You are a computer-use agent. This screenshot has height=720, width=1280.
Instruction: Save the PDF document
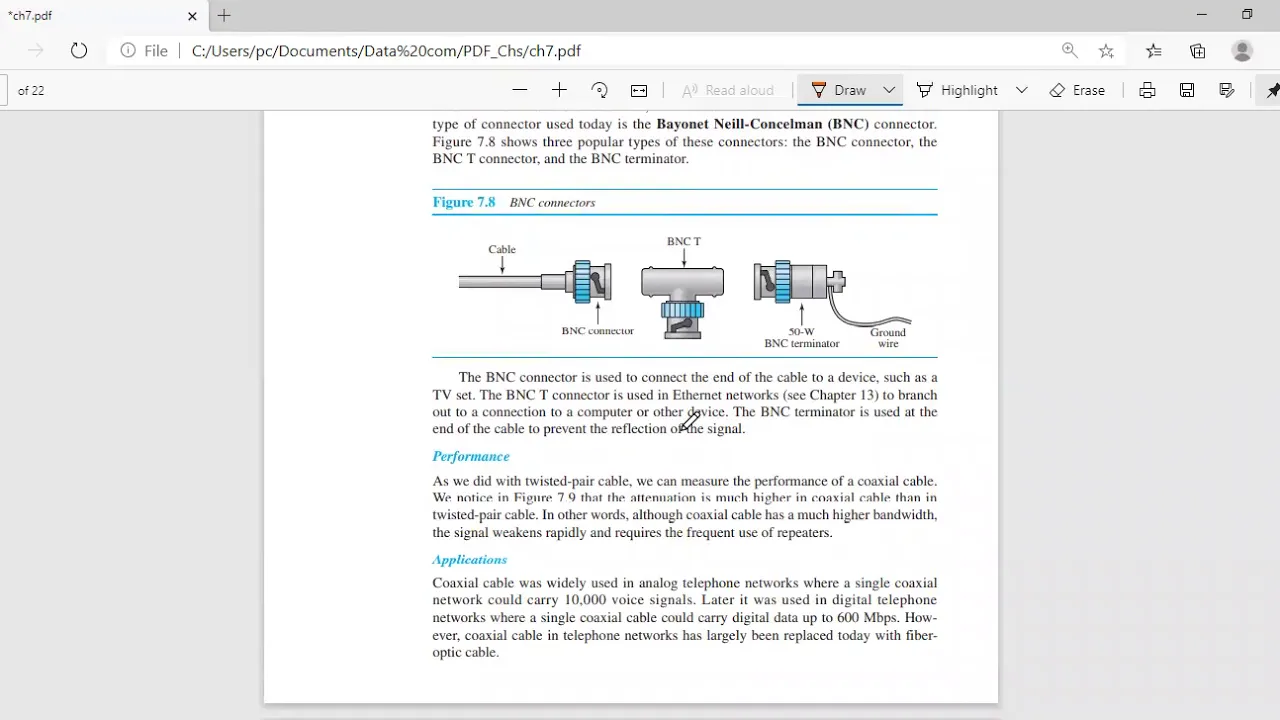(1187, 90)
